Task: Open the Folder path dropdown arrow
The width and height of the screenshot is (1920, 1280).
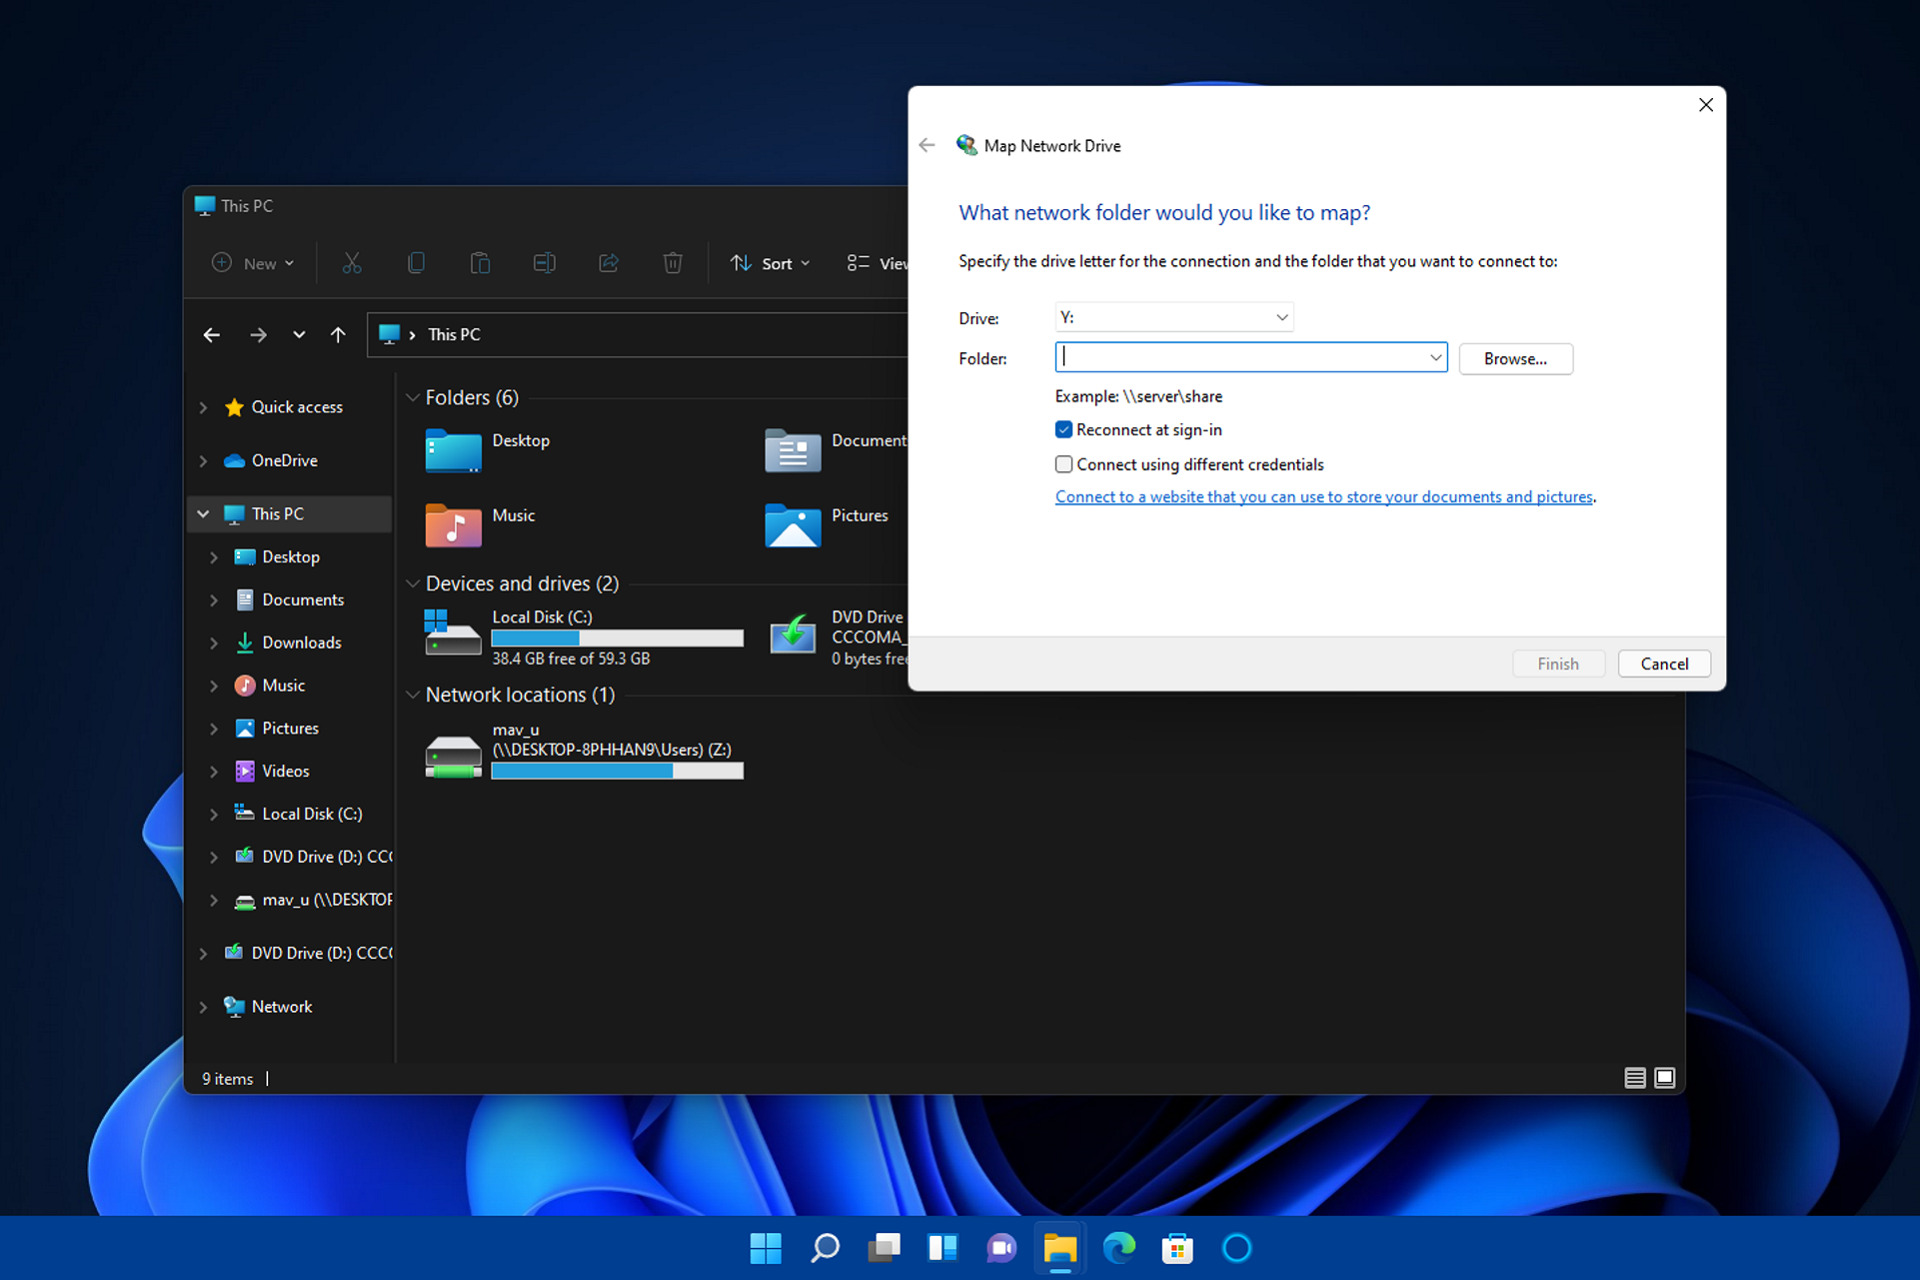Action: 1435,357
